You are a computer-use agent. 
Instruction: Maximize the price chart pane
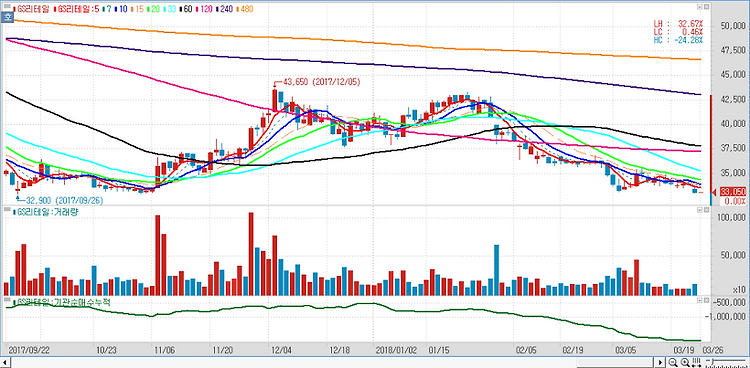tap(699, 7)
